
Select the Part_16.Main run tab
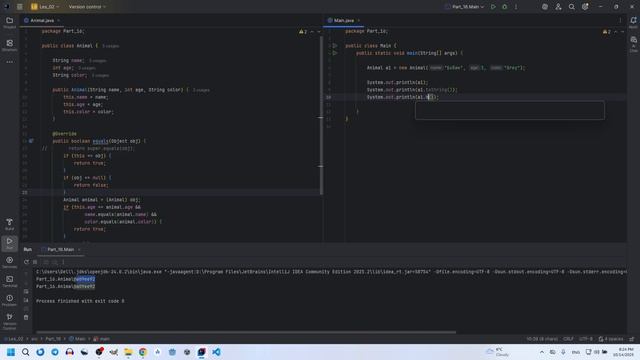pyautogui.click(x=60, y=249)
